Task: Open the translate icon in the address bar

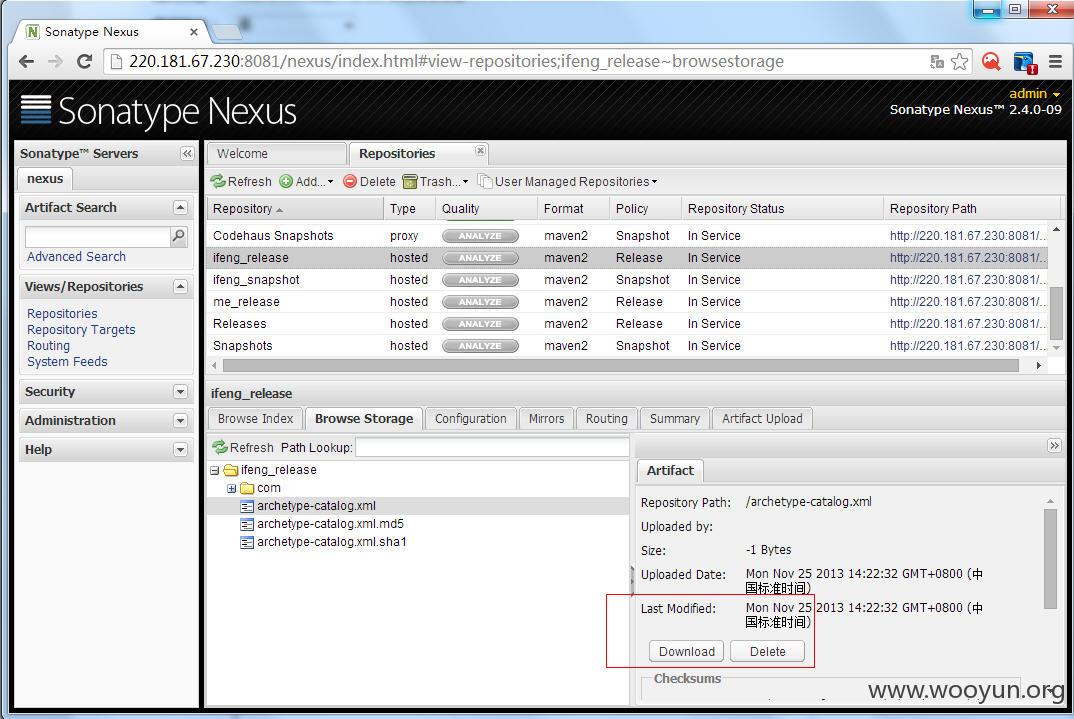Action: click(937, 62)
